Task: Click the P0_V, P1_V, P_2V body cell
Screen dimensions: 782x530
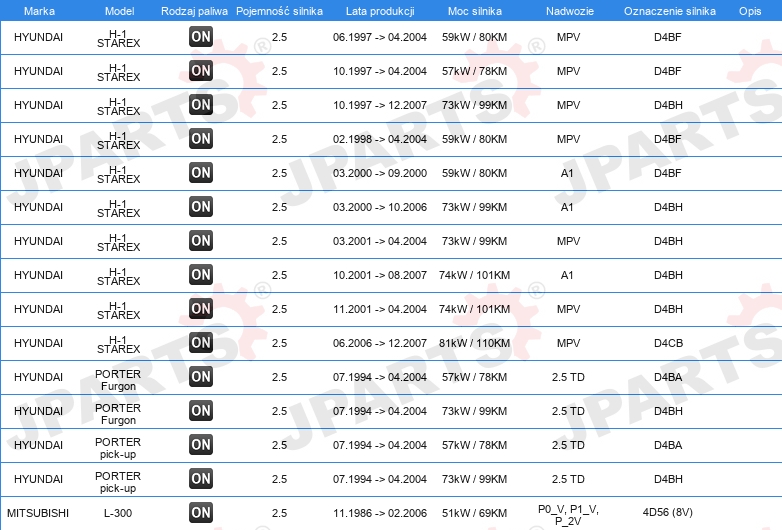Action: [x=568, y=515]
